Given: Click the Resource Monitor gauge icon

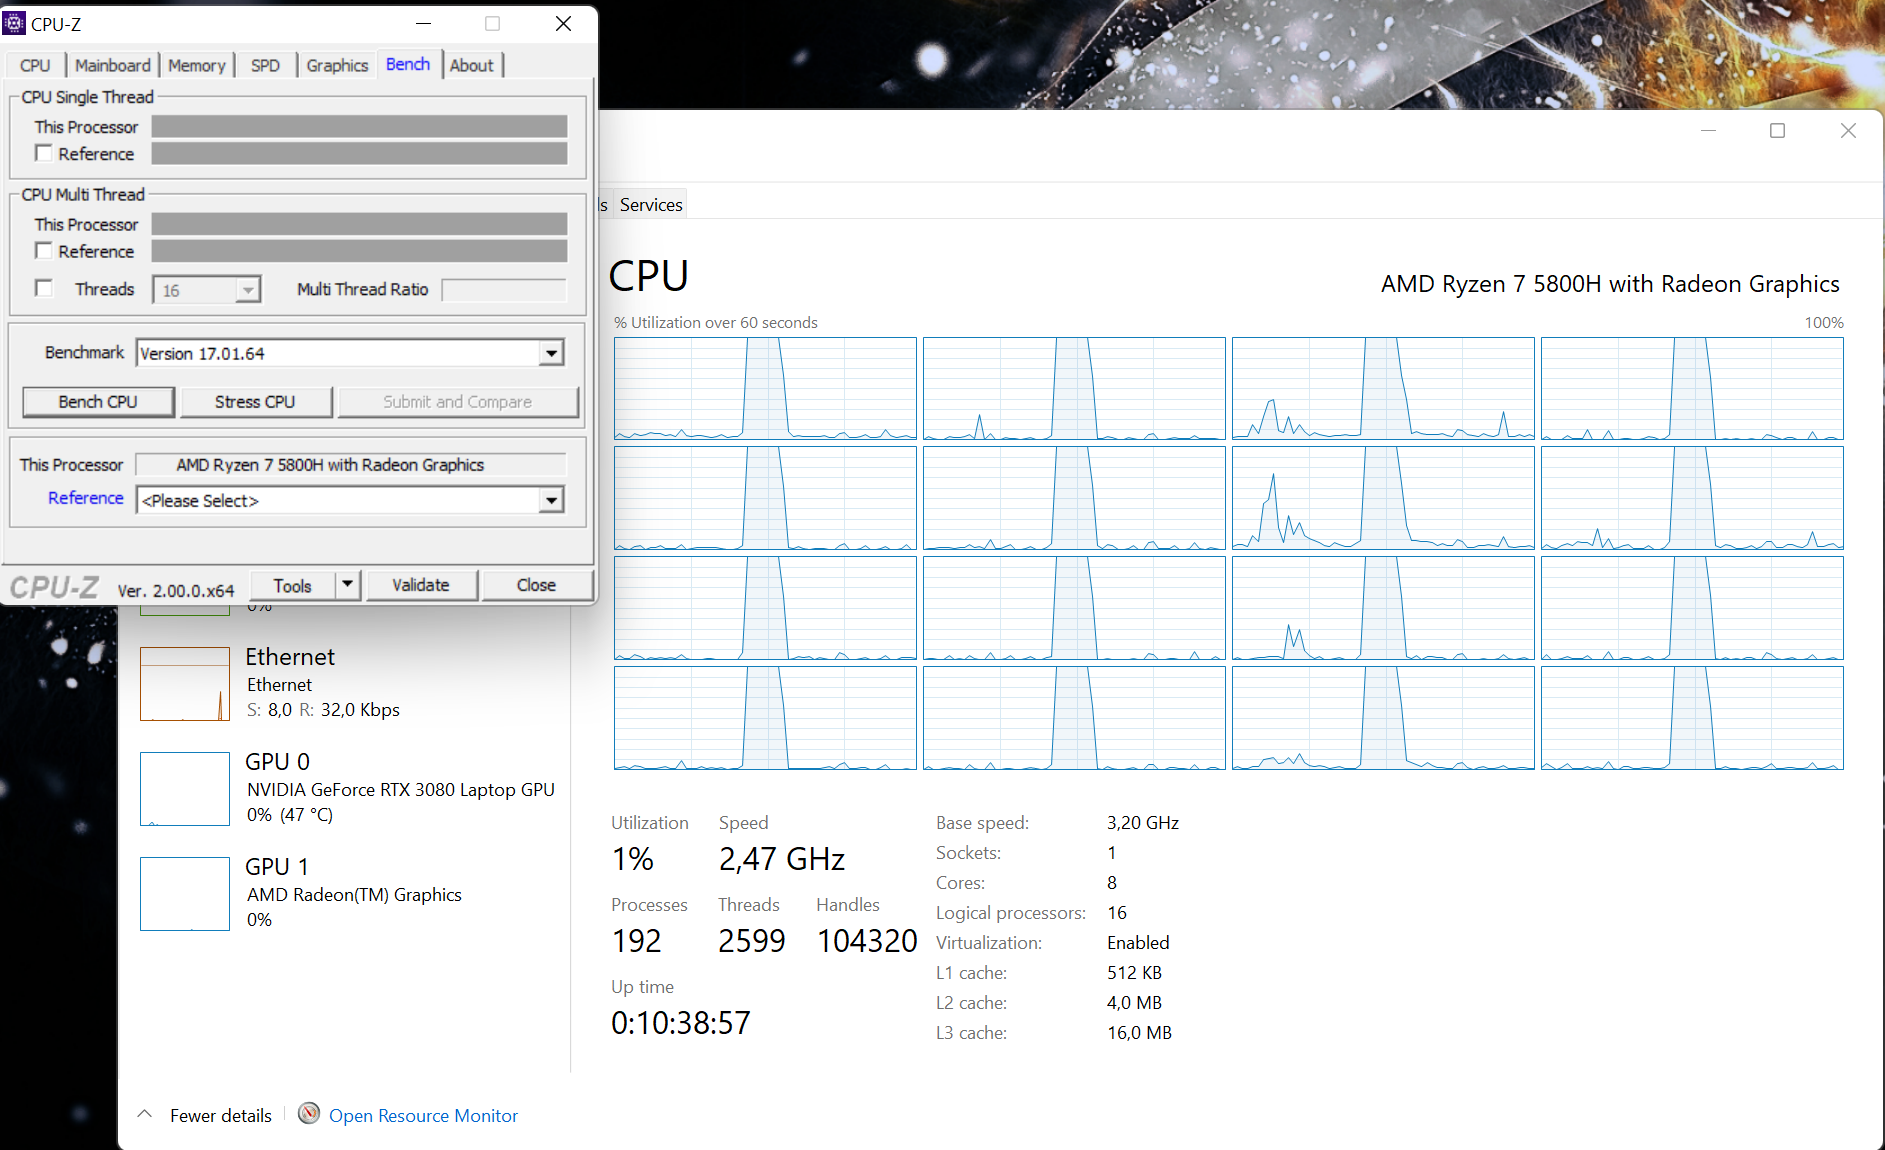Looking at the screenshot, I should (x=309, y=1114).
